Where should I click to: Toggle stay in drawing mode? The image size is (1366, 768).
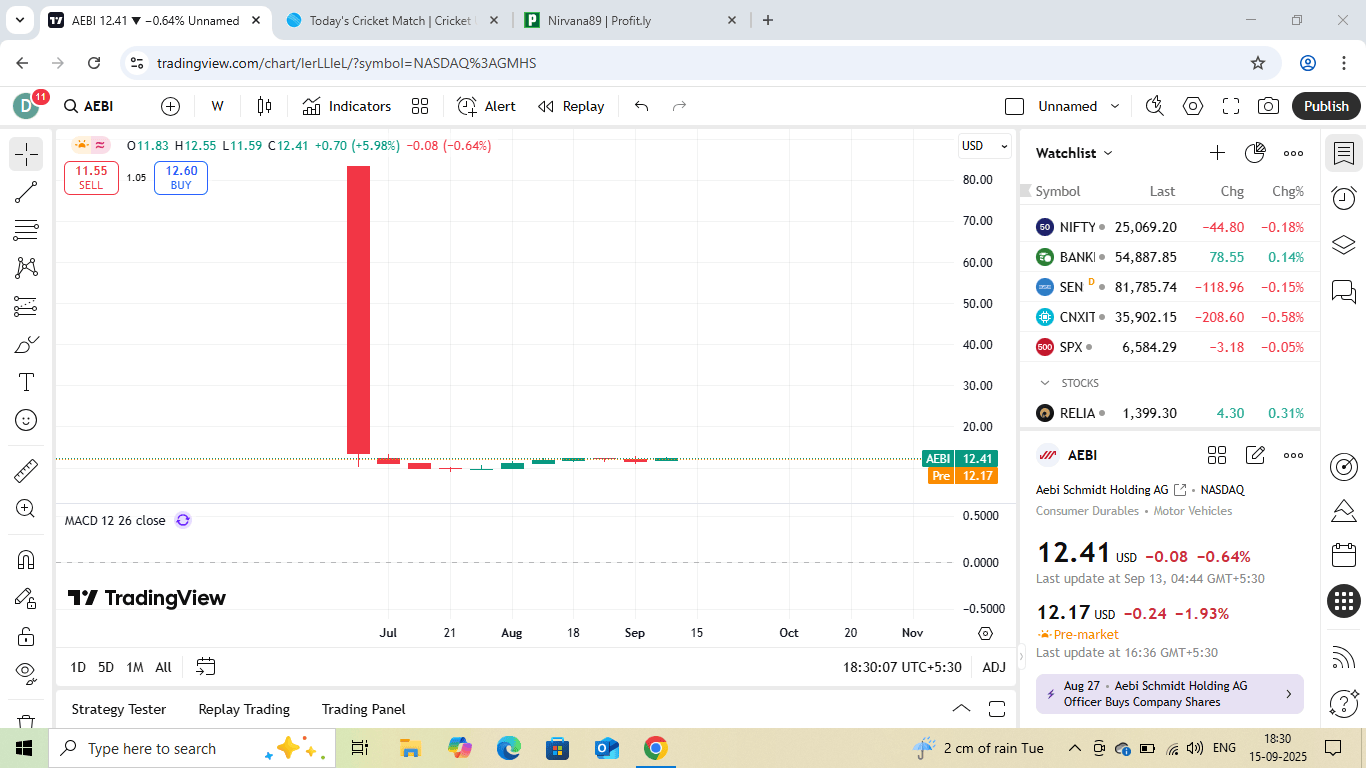click(x=26, y=598)
